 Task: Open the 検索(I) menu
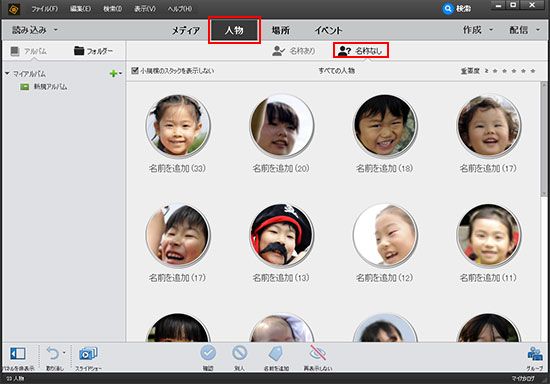pyautogui.click(x=112, y=9)
